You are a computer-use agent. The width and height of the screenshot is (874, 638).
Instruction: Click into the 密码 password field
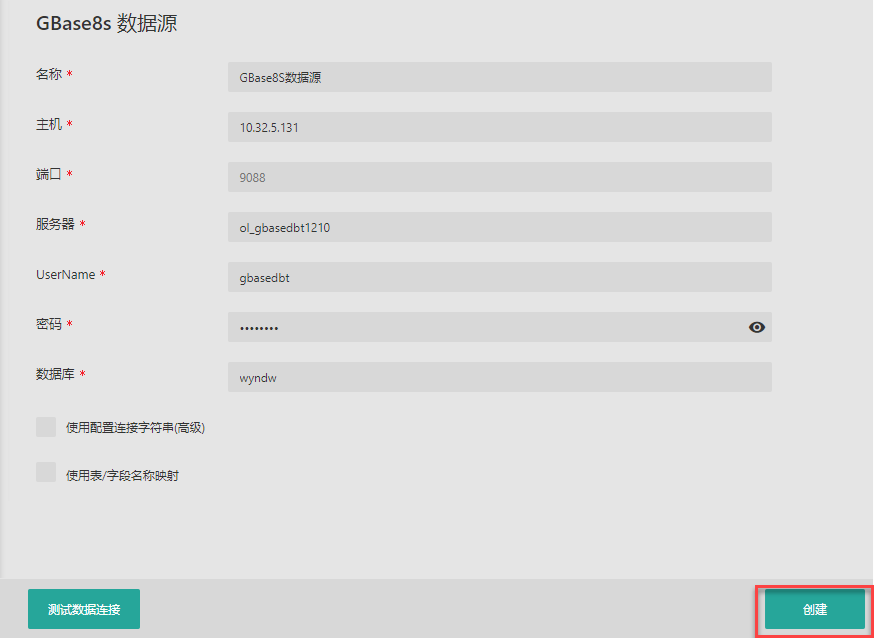click(499, 327)
